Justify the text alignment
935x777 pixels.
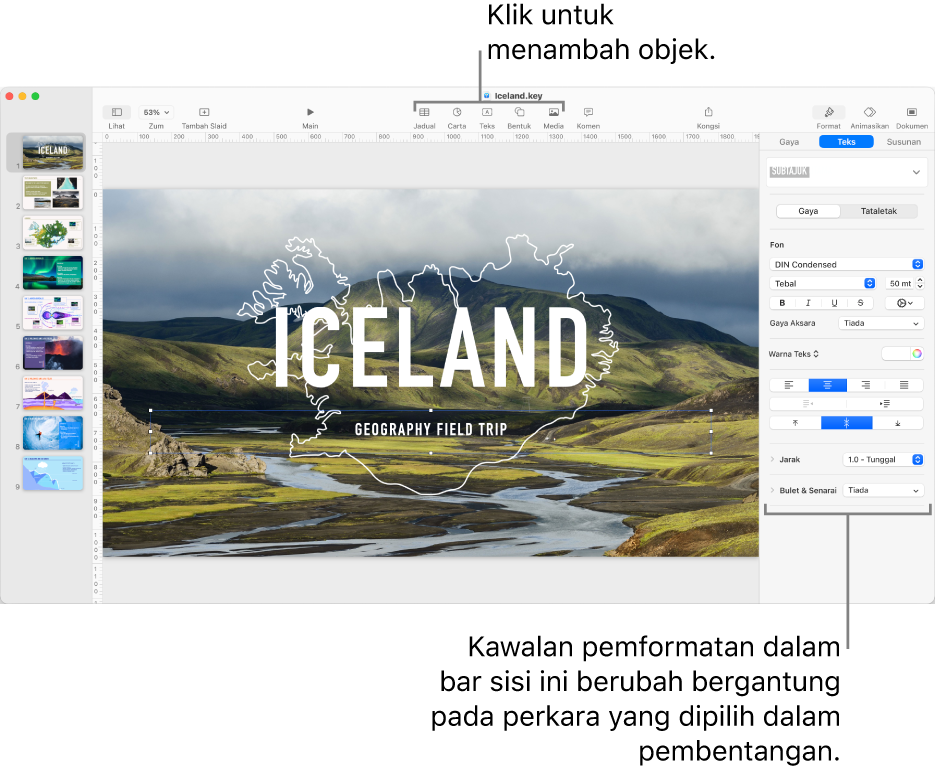point(904,385)
